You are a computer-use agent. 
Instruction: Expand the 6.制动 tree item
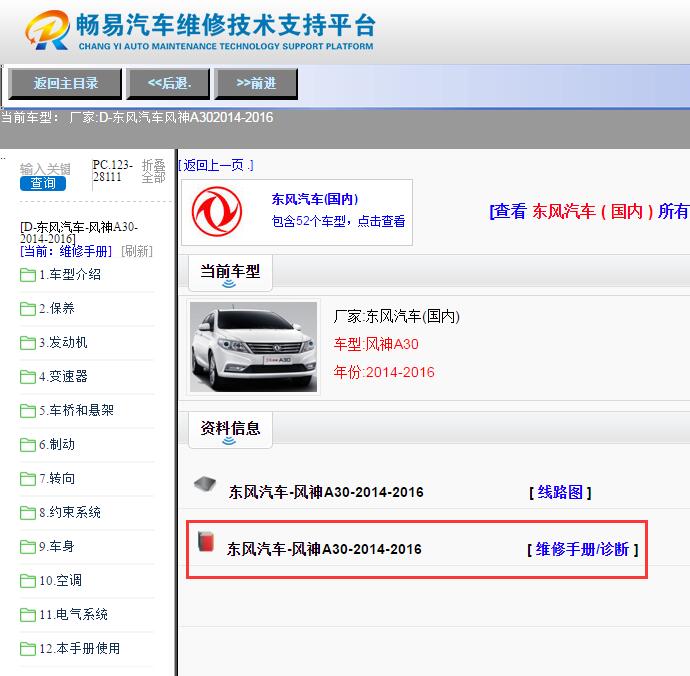pos(57,444)
